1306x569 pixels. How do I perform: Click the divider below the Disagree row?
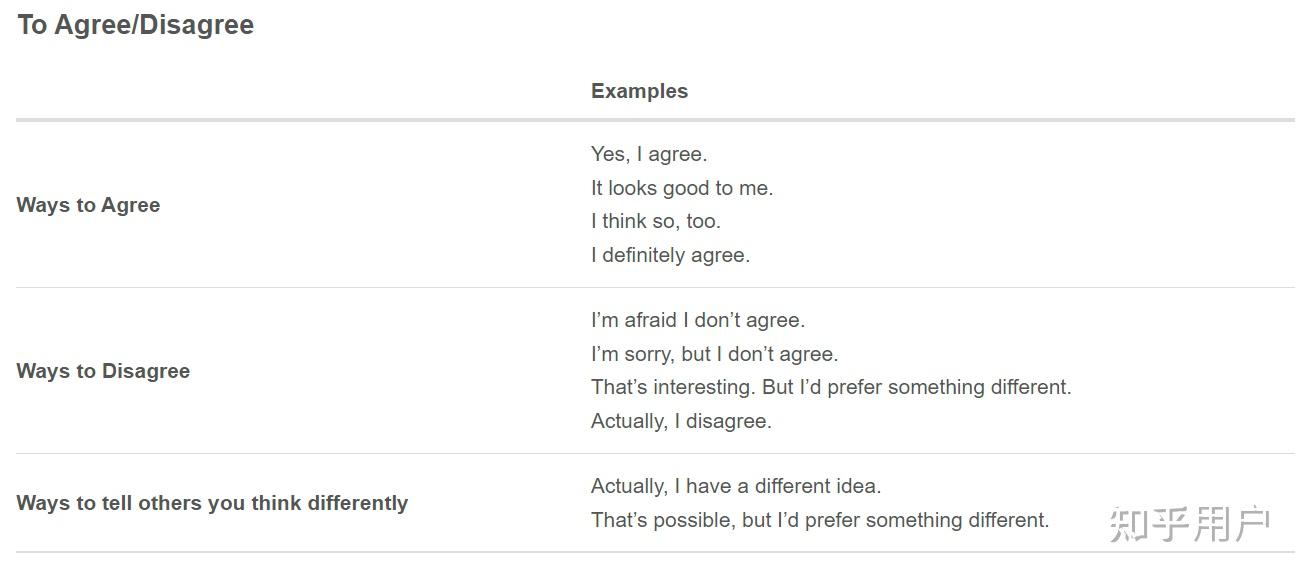click(x=655, y=454)
